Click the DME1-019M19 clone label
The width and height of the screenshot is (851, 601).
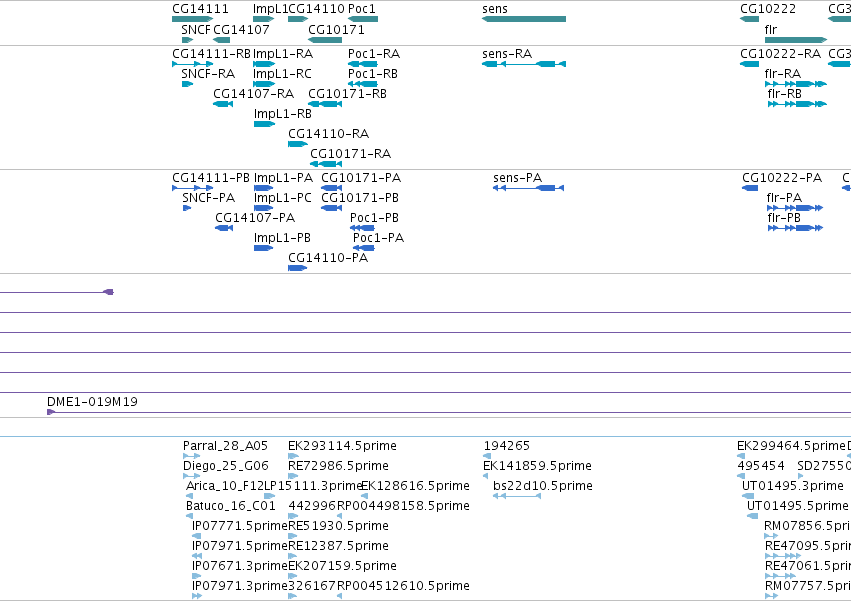coord(92,402)
